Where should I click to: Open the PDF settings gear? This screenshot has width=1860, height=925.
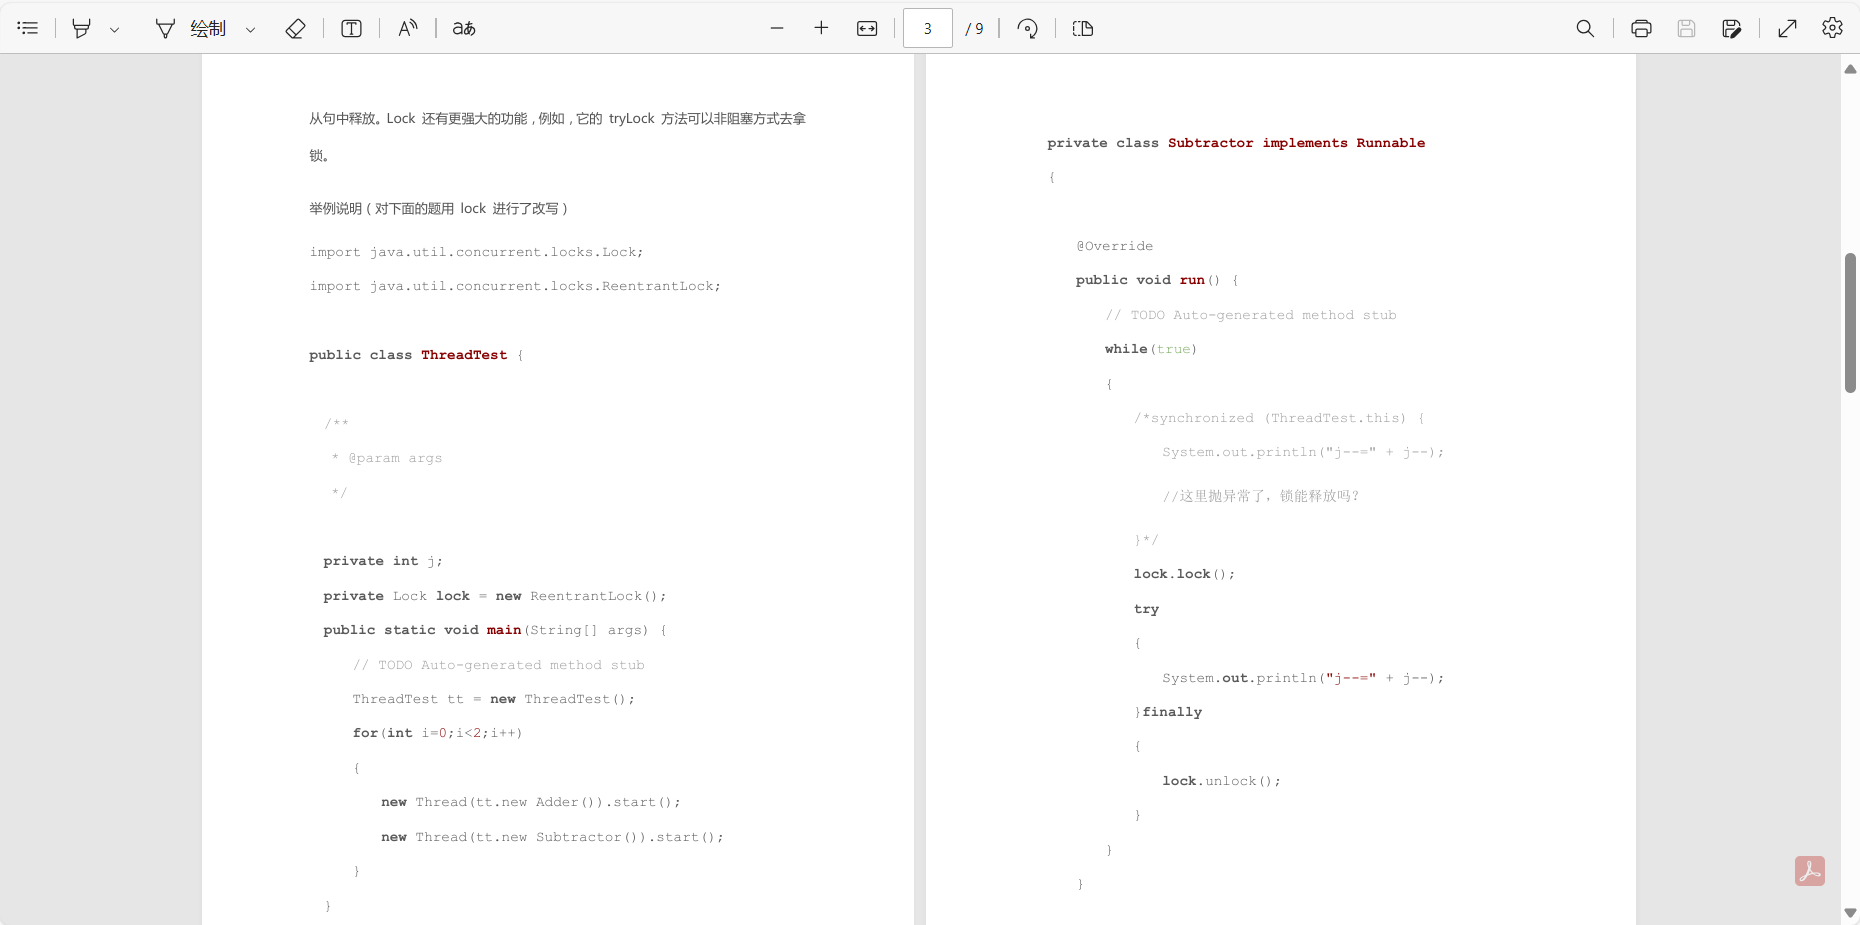tap(1832, 28)
